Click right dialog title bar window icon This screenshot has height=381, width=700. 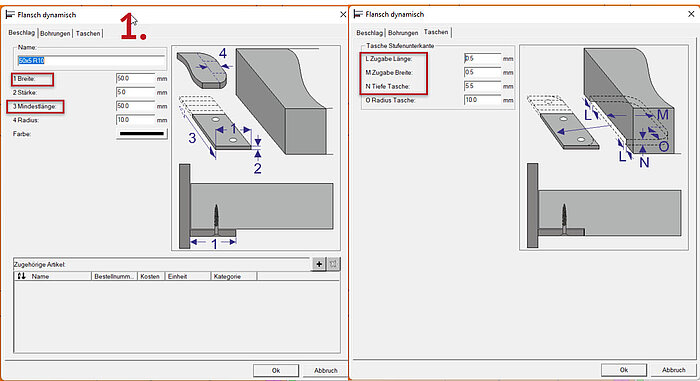(358, 14)
